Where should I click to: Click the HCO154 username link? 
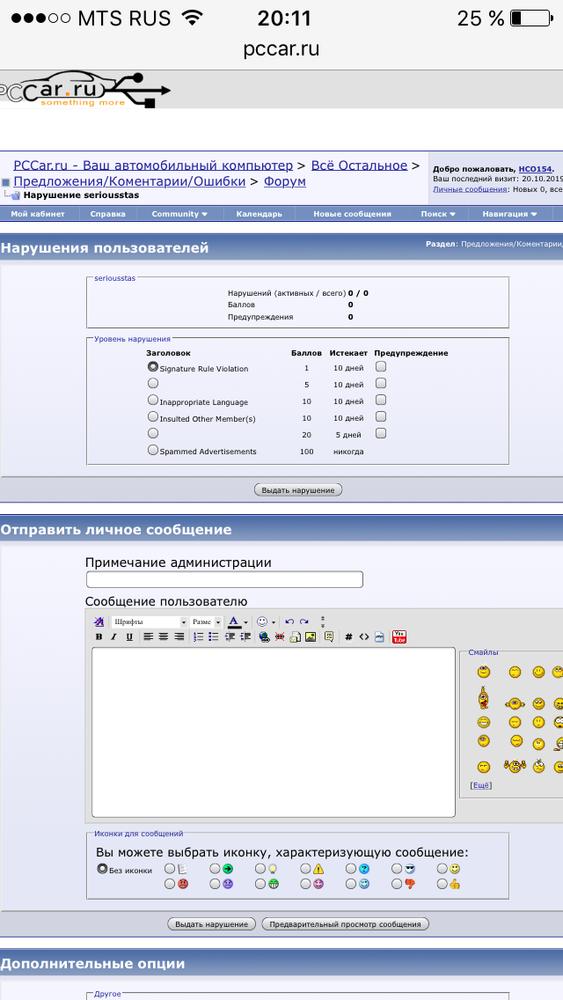pyautogui.click(x=534, y=169)
